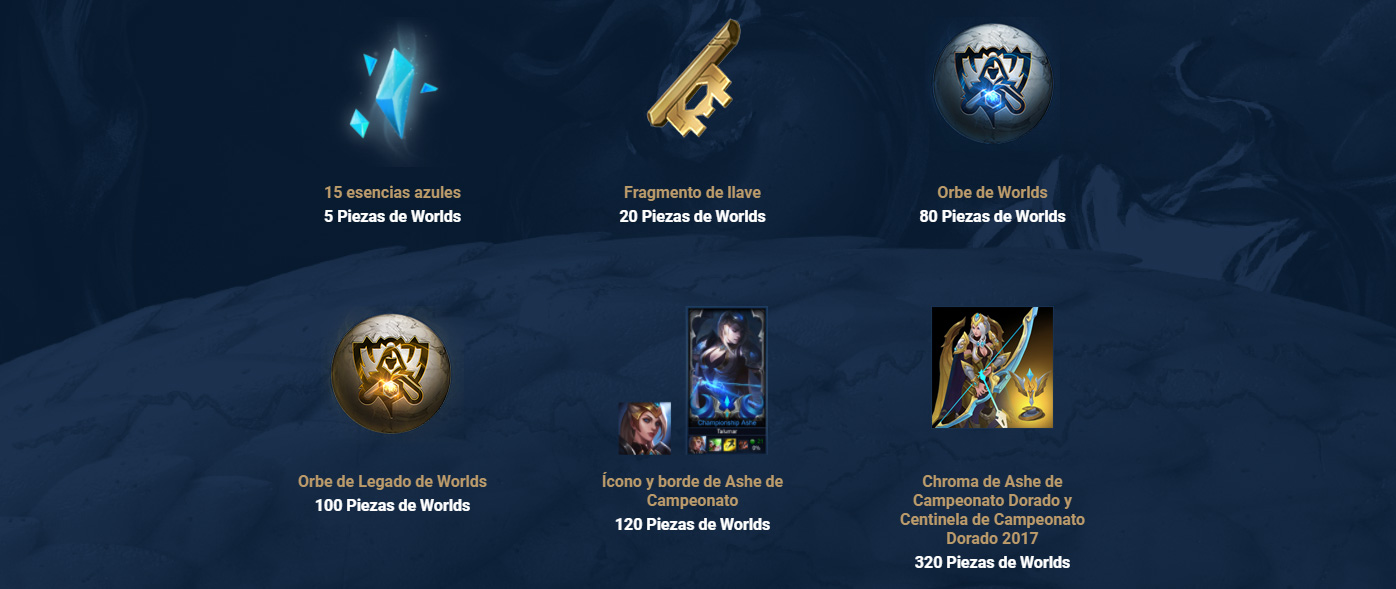
Task: Select 'Chroma de Ashe de Campeonato Dorado' text
Action: [992, 491]
